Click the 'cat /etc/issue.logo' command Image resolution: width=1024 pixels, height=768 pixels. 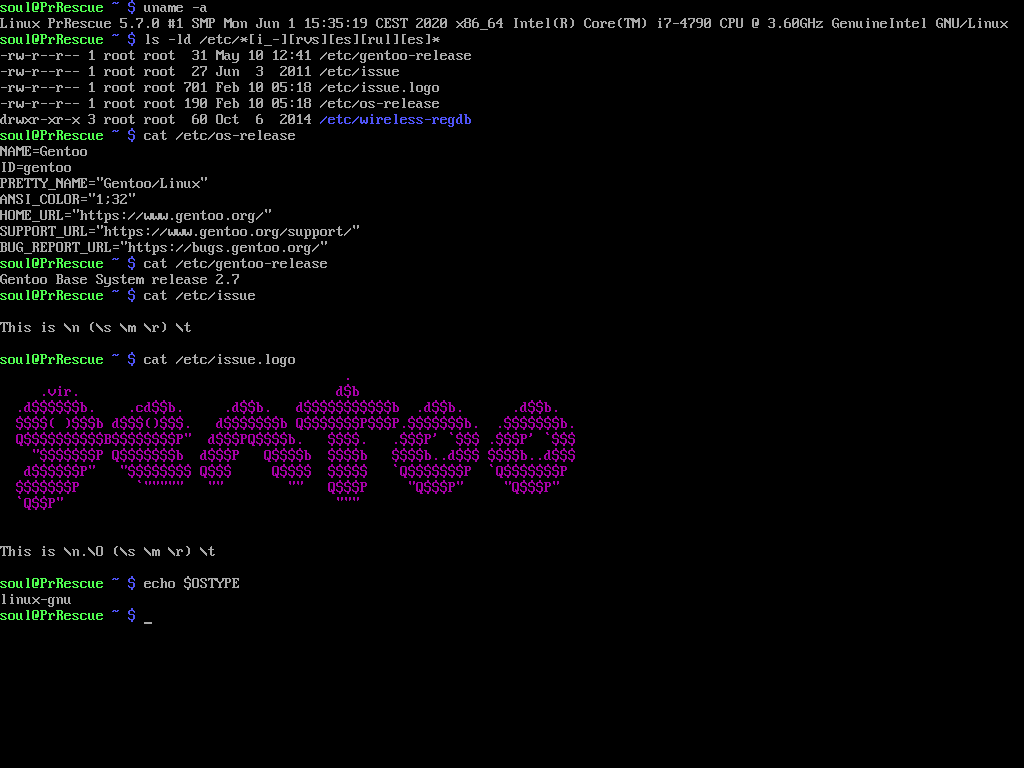219,360
